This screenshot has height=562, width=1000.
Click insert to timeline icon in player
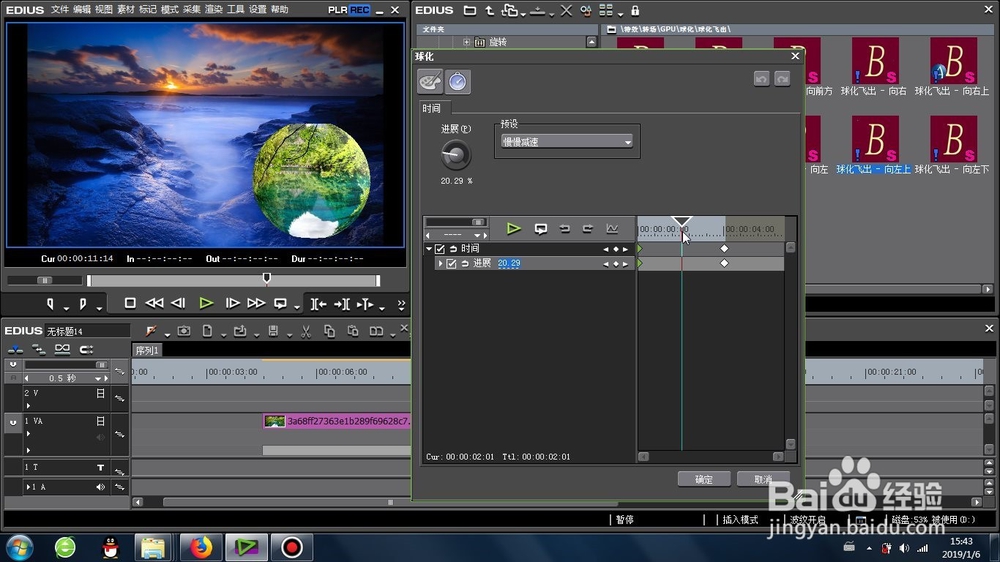point(318,304)
